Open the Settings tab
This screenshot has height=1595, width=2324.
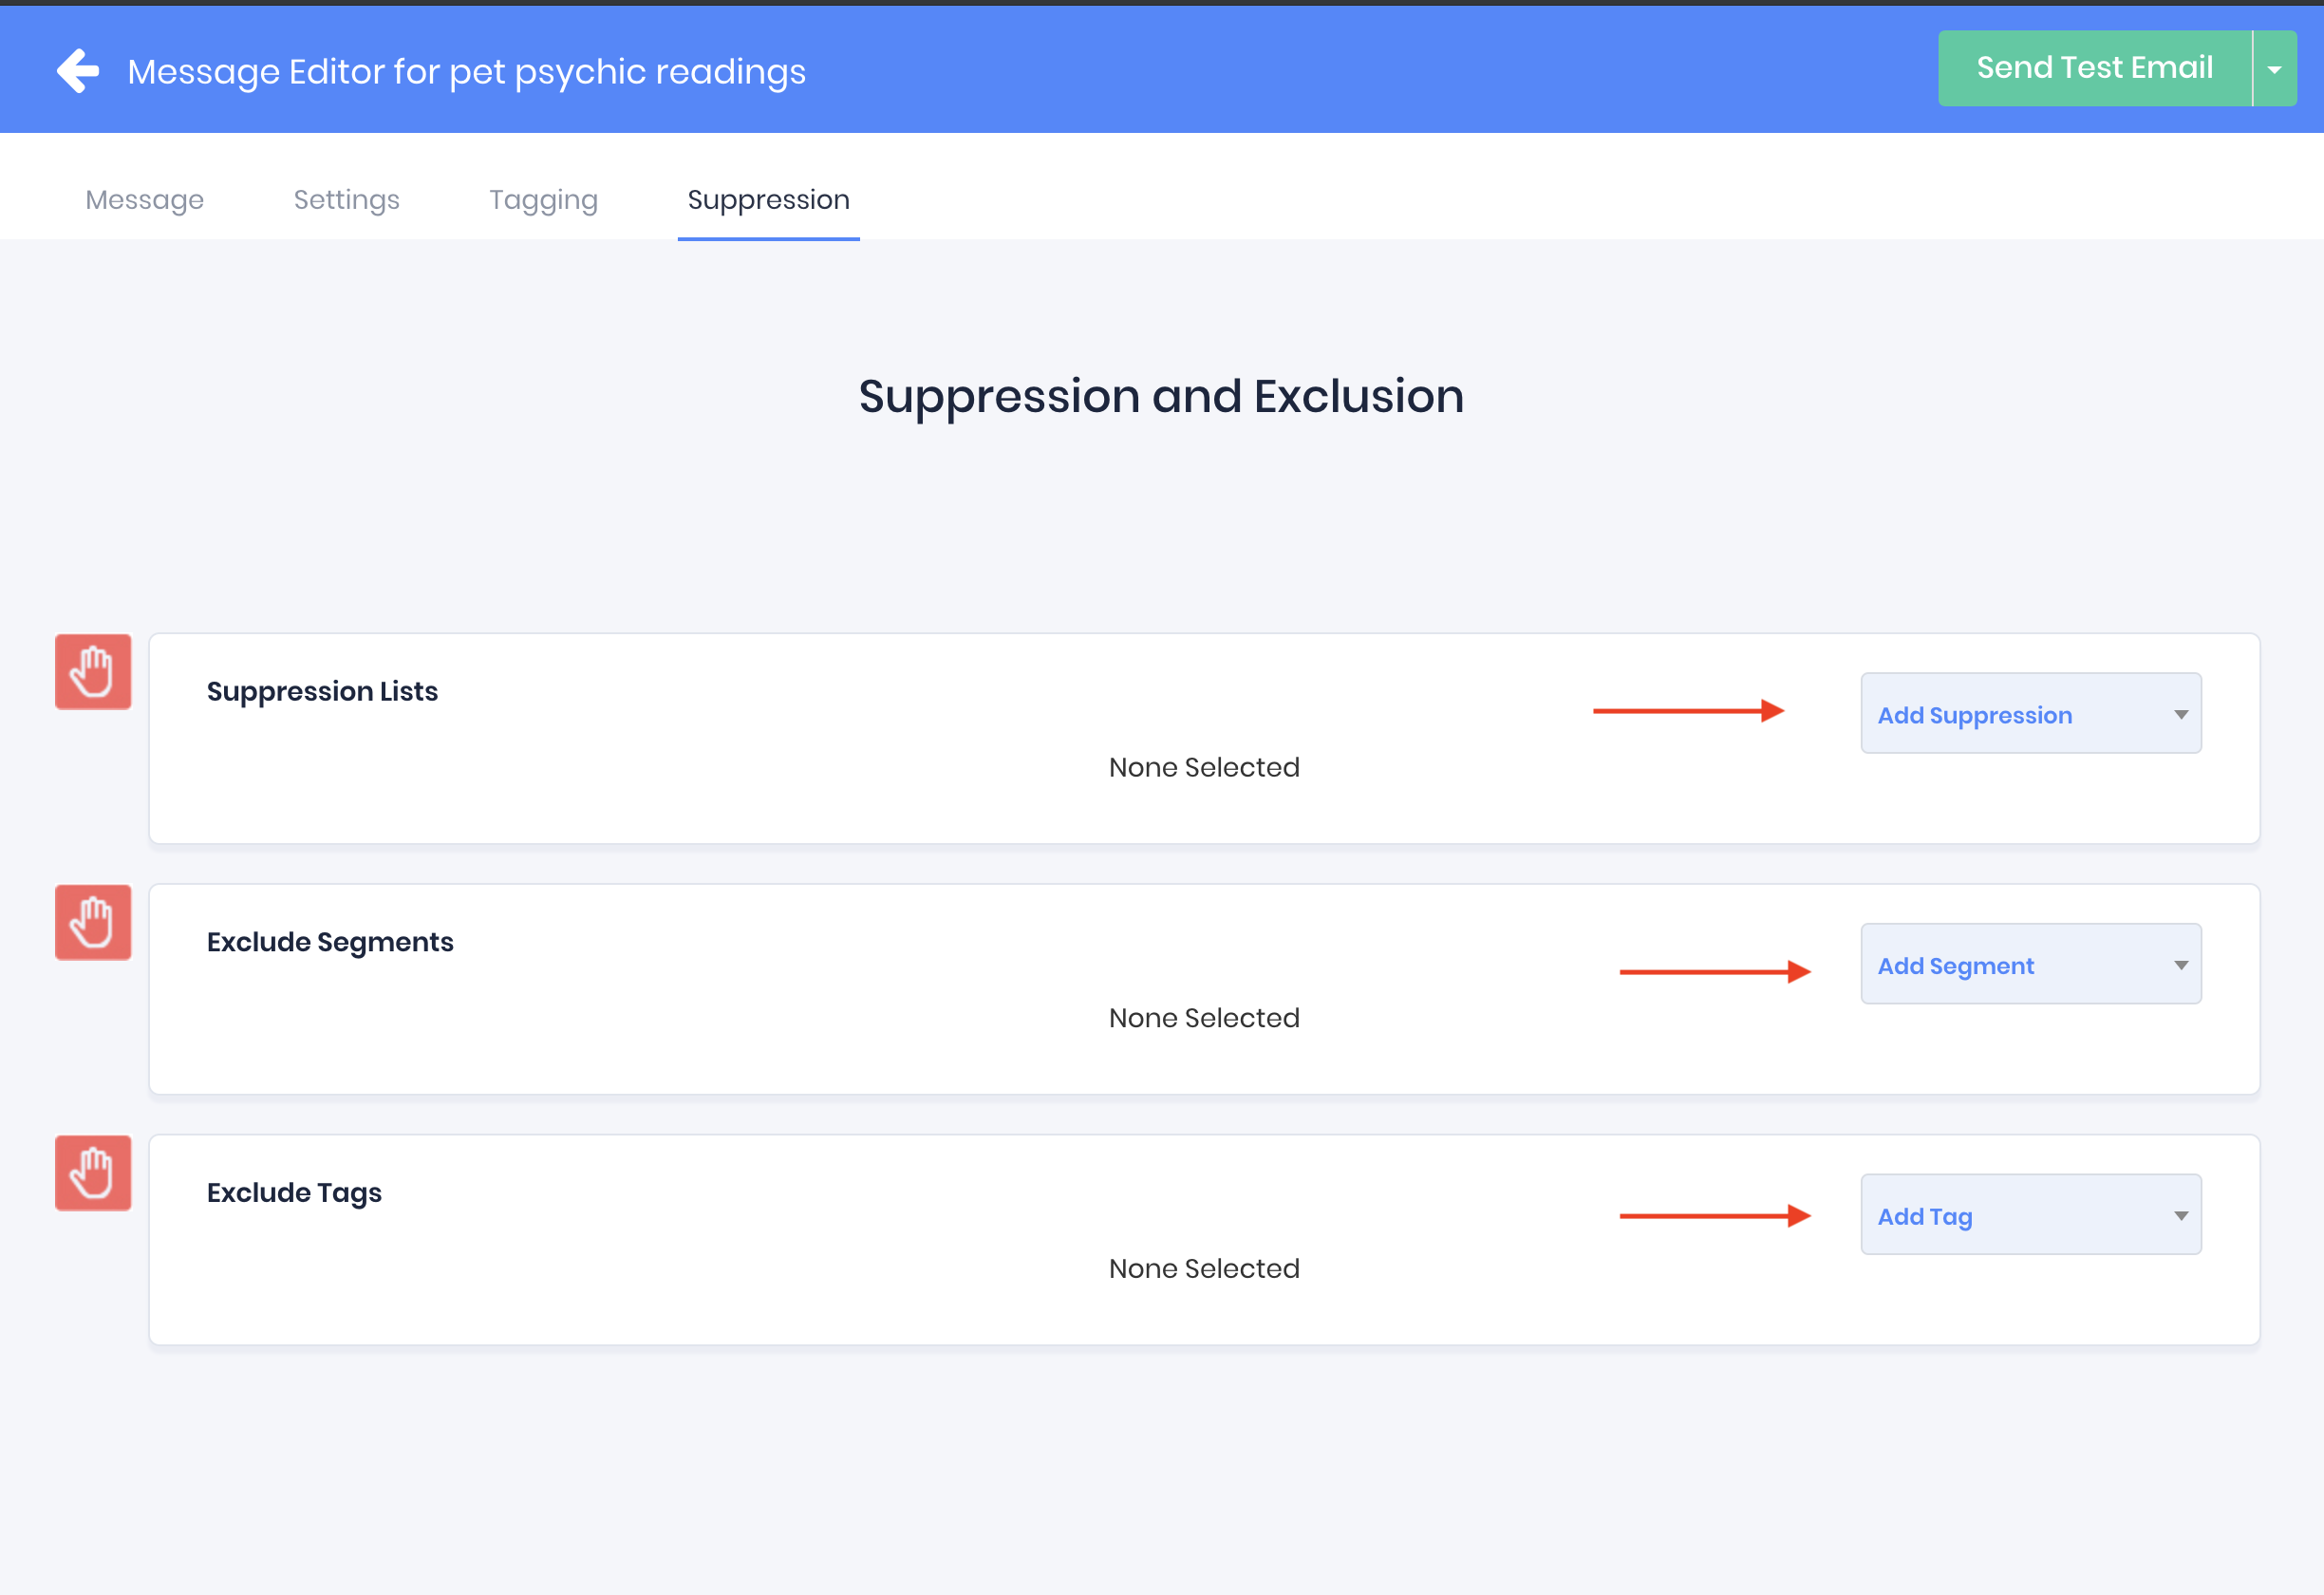coord(346,200)
